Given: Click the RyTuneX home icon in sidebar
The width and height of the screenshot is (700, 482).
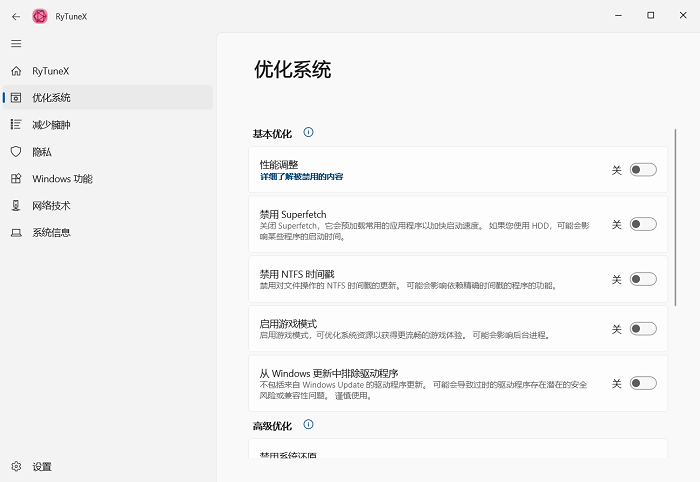Looking at the screenshot, I should (x=16, y=71).
